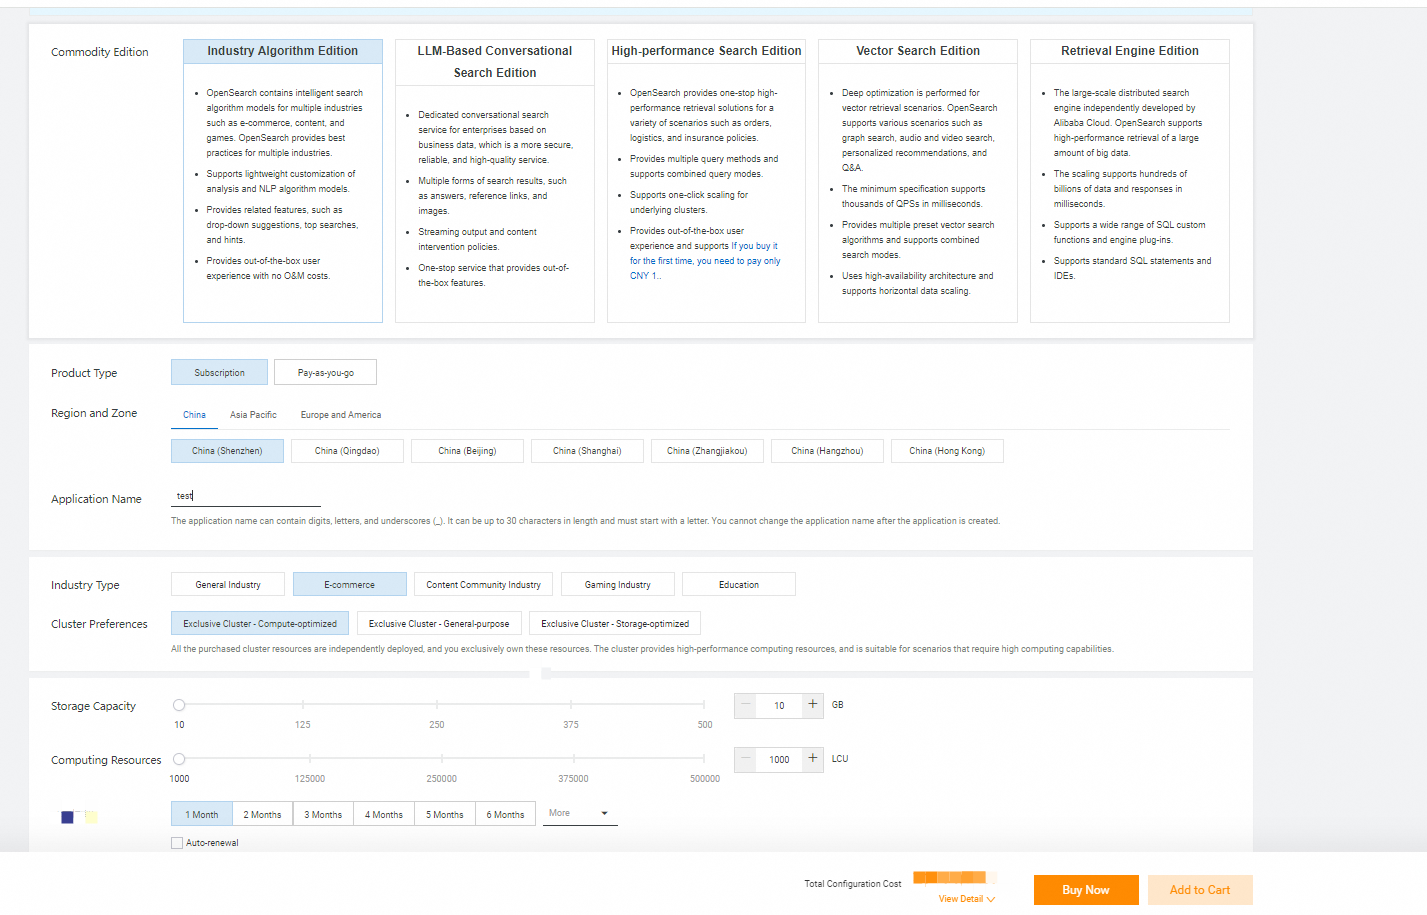Screen dimensions: 1427x915
Task: Choose 3 Months duration
Action: pos(323,814)
